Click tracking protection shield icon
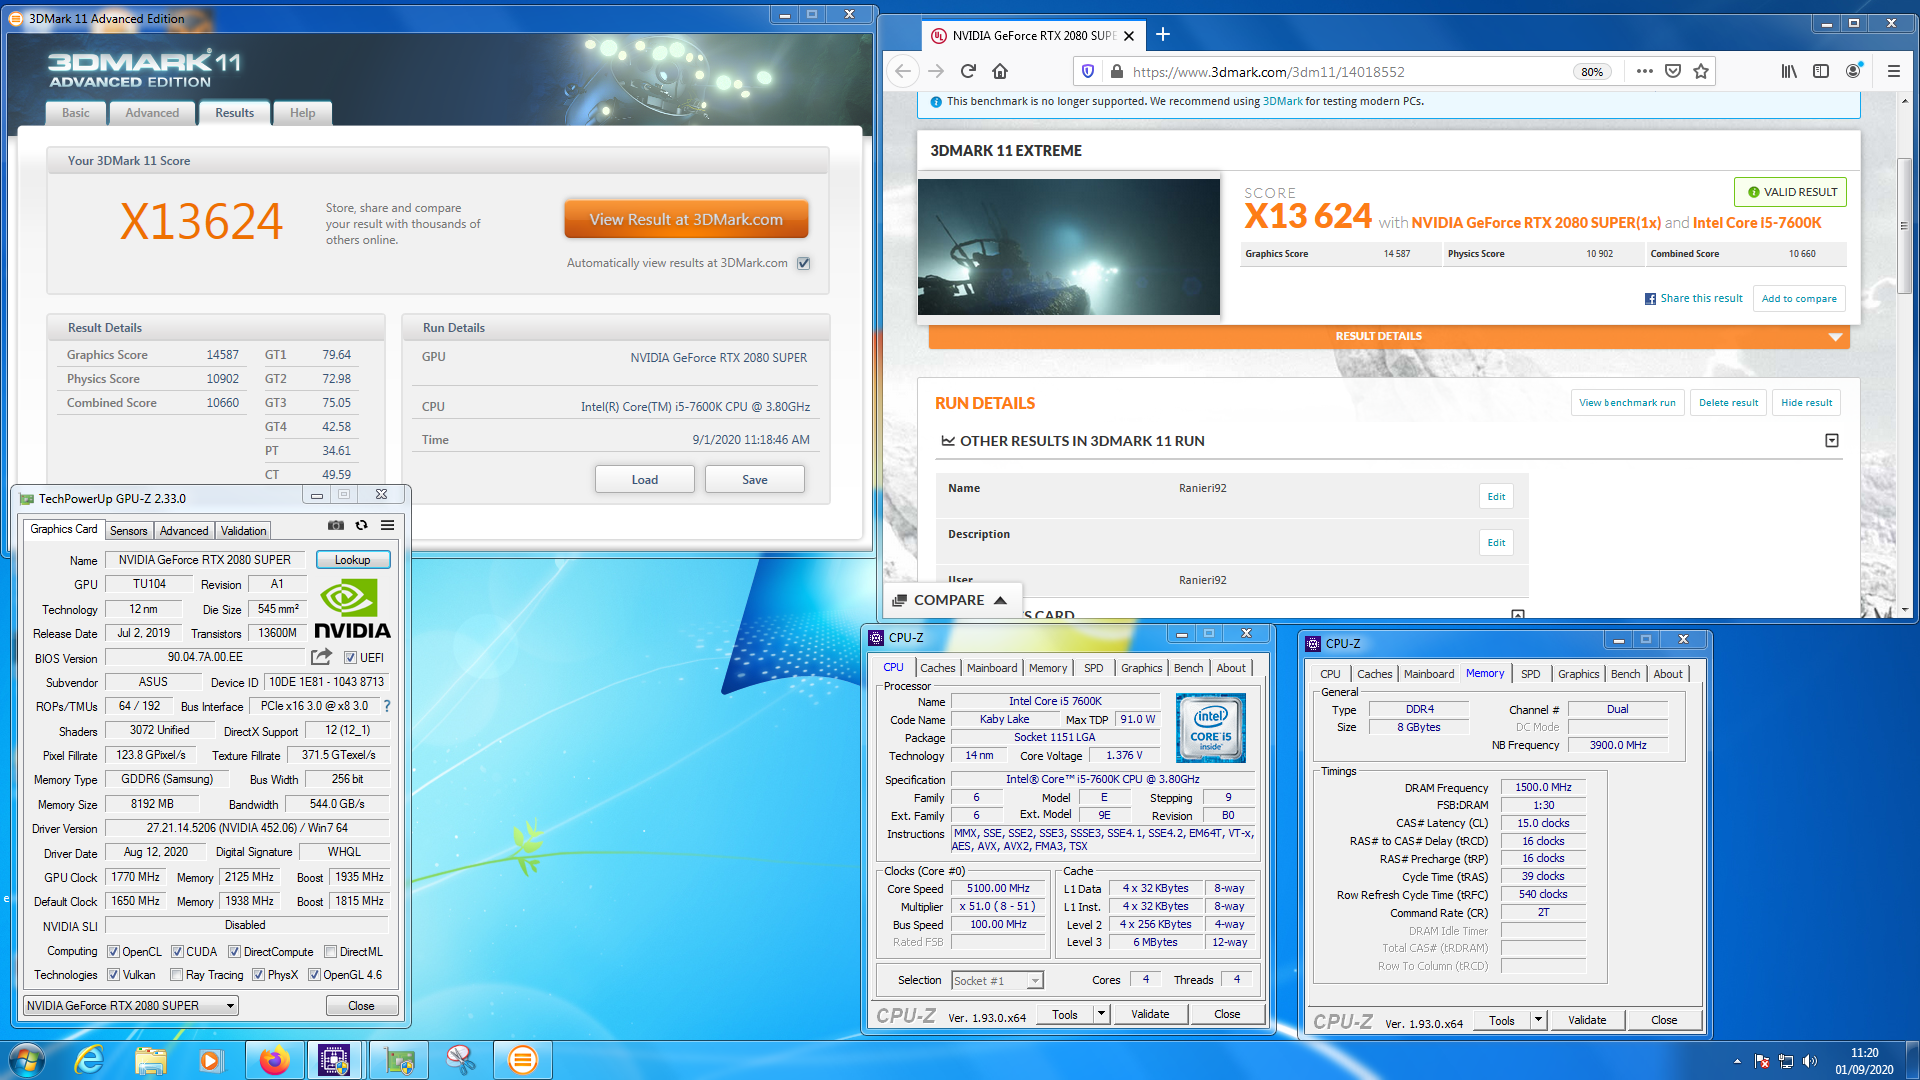Viewport: 1920px width, 1080px height. tap(1088, 71)
